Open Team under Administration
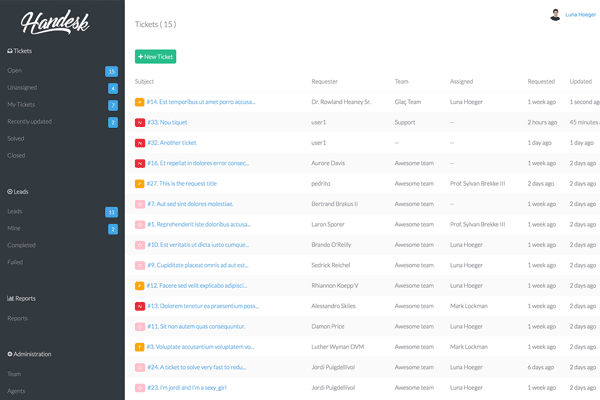 click(x=14, y=374)
